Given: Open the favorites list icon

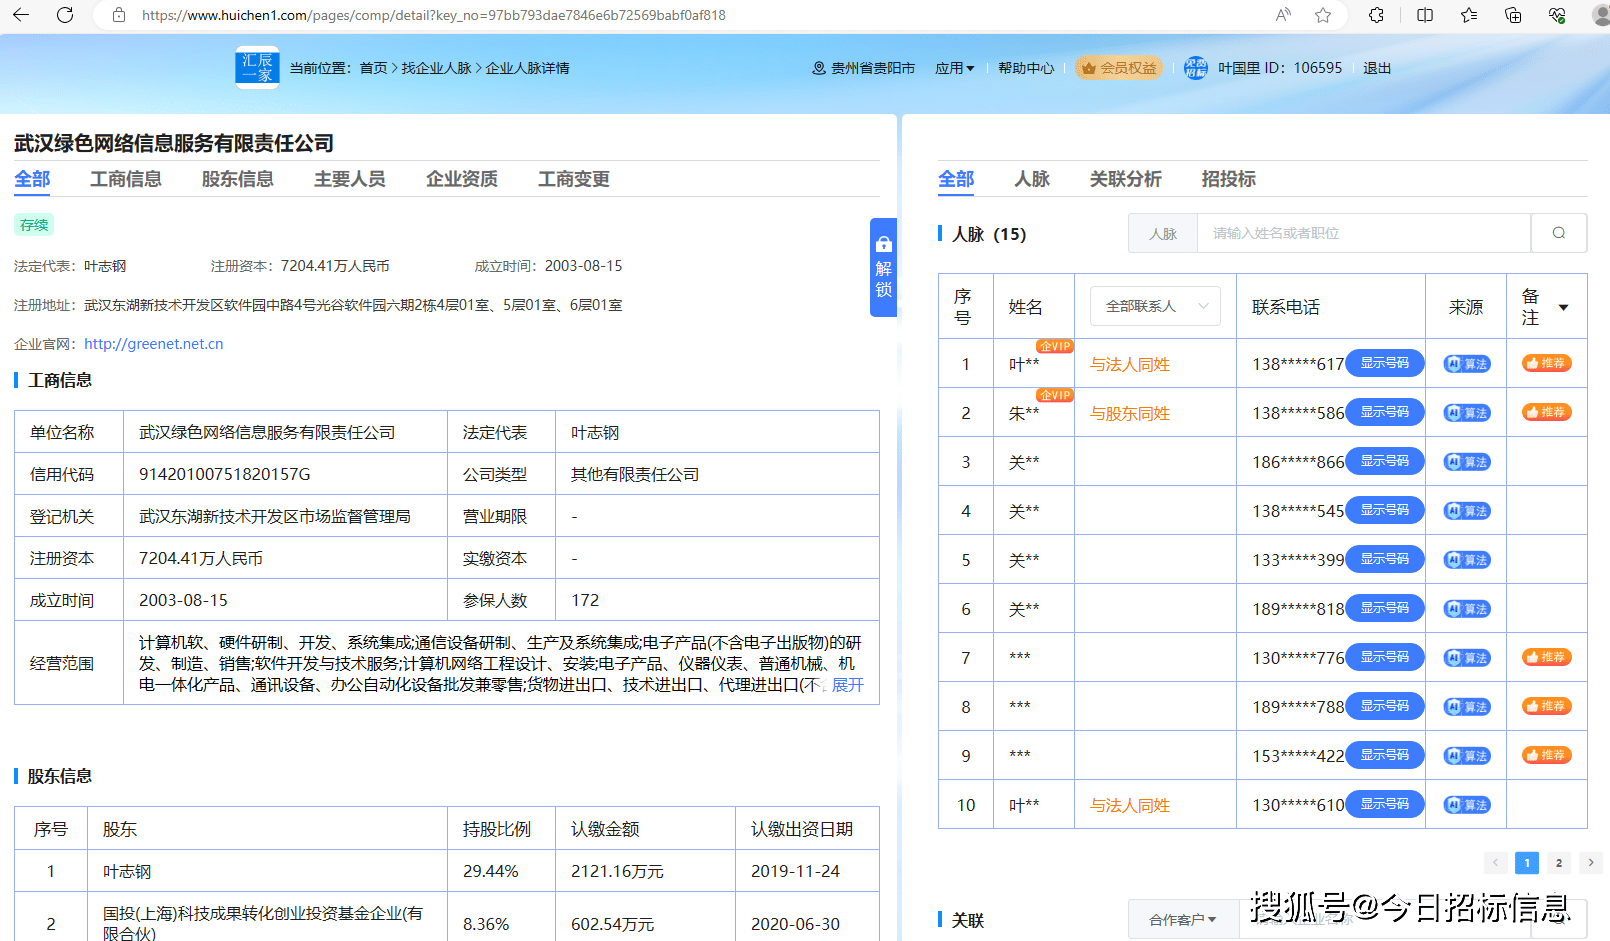Looking at the screenshot, I should coord(1469,15).
